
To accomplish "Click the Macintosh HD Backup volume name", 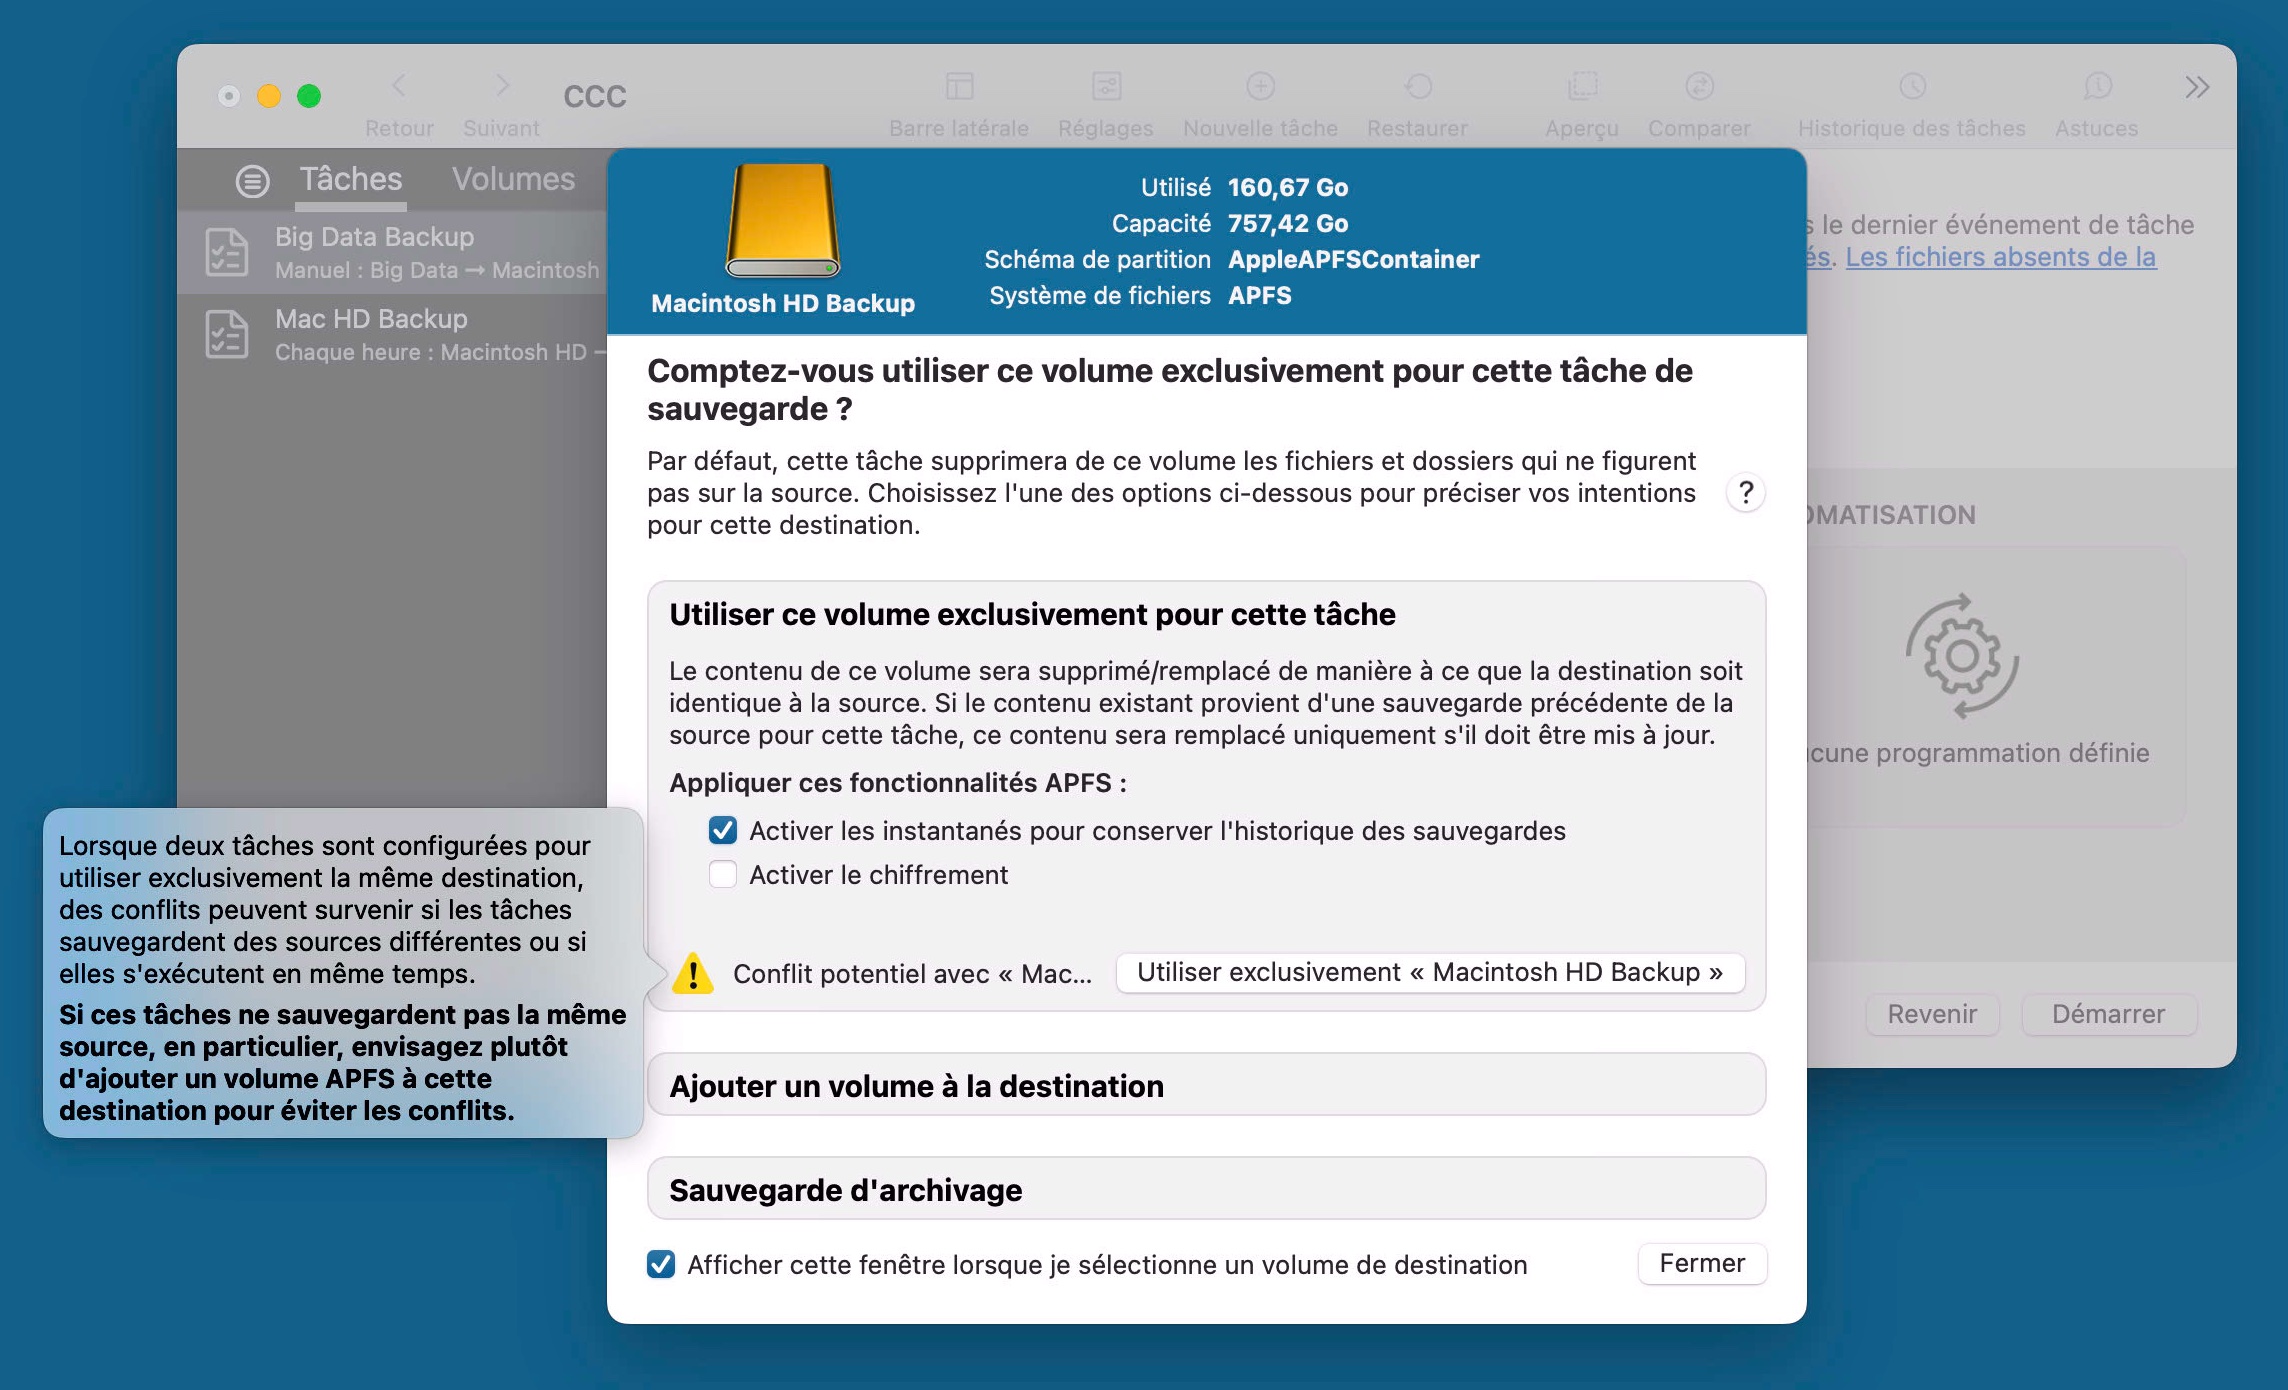I will pyautogui.click(x=783, y=303).
